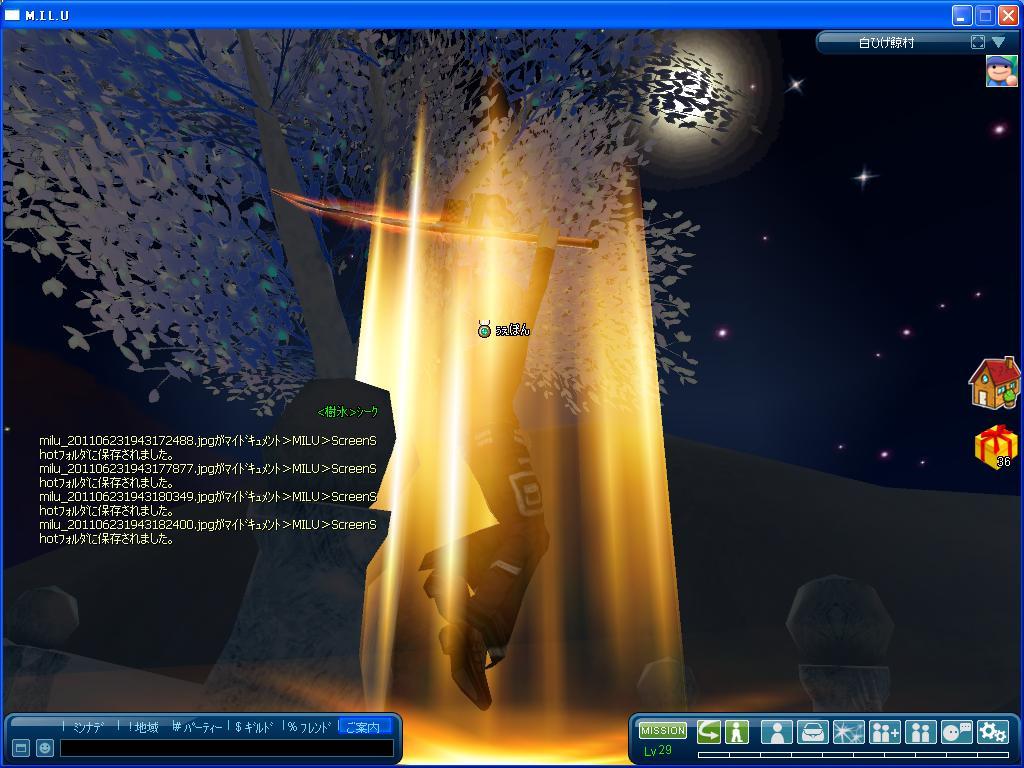Open the gift box icon showing 36

(996, 447)
